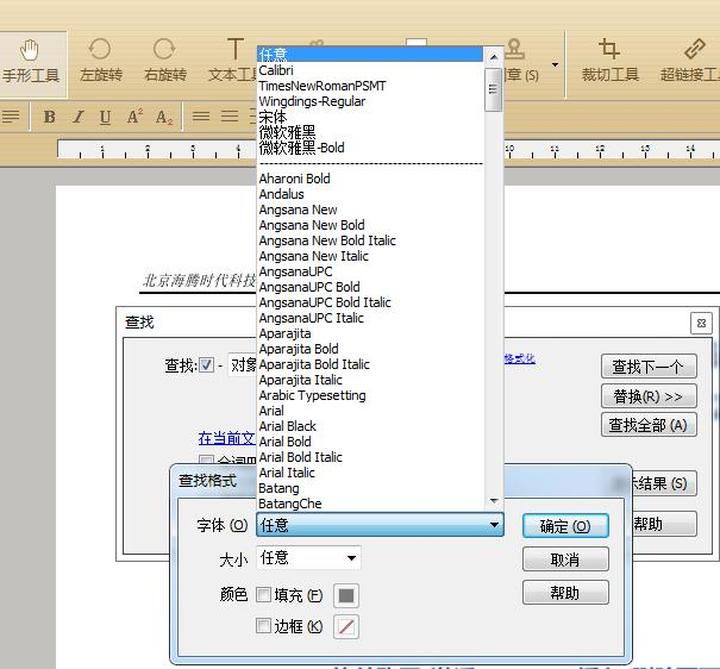
Task: Select 宋体 font
Action: (x=370, y=117)
